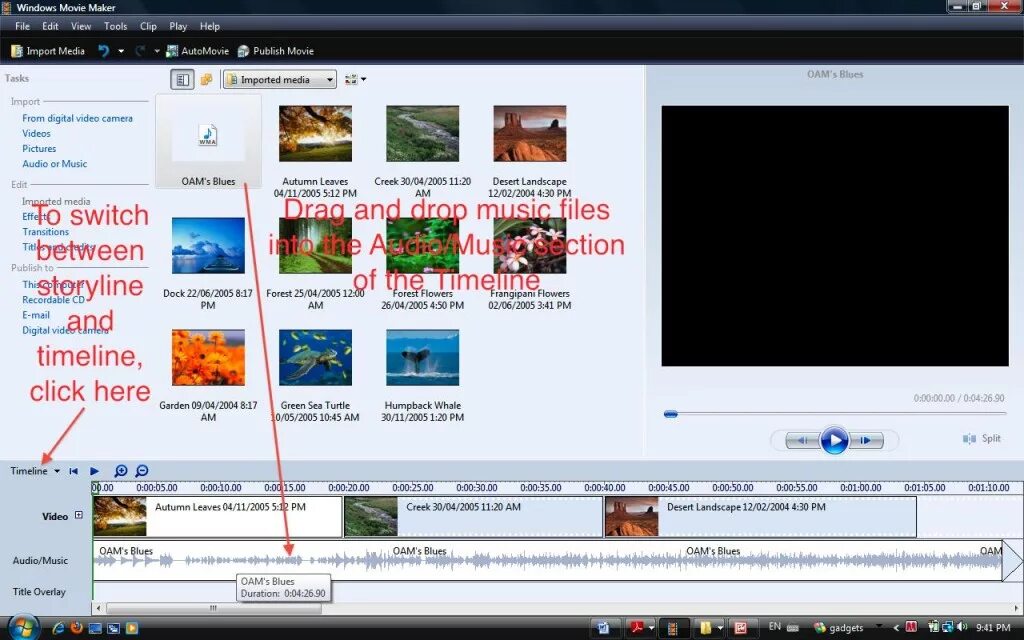The image size is (1024, 640).
Task: Select the Garden orange flowers thumbnail
Action: (x=208, y=357)
